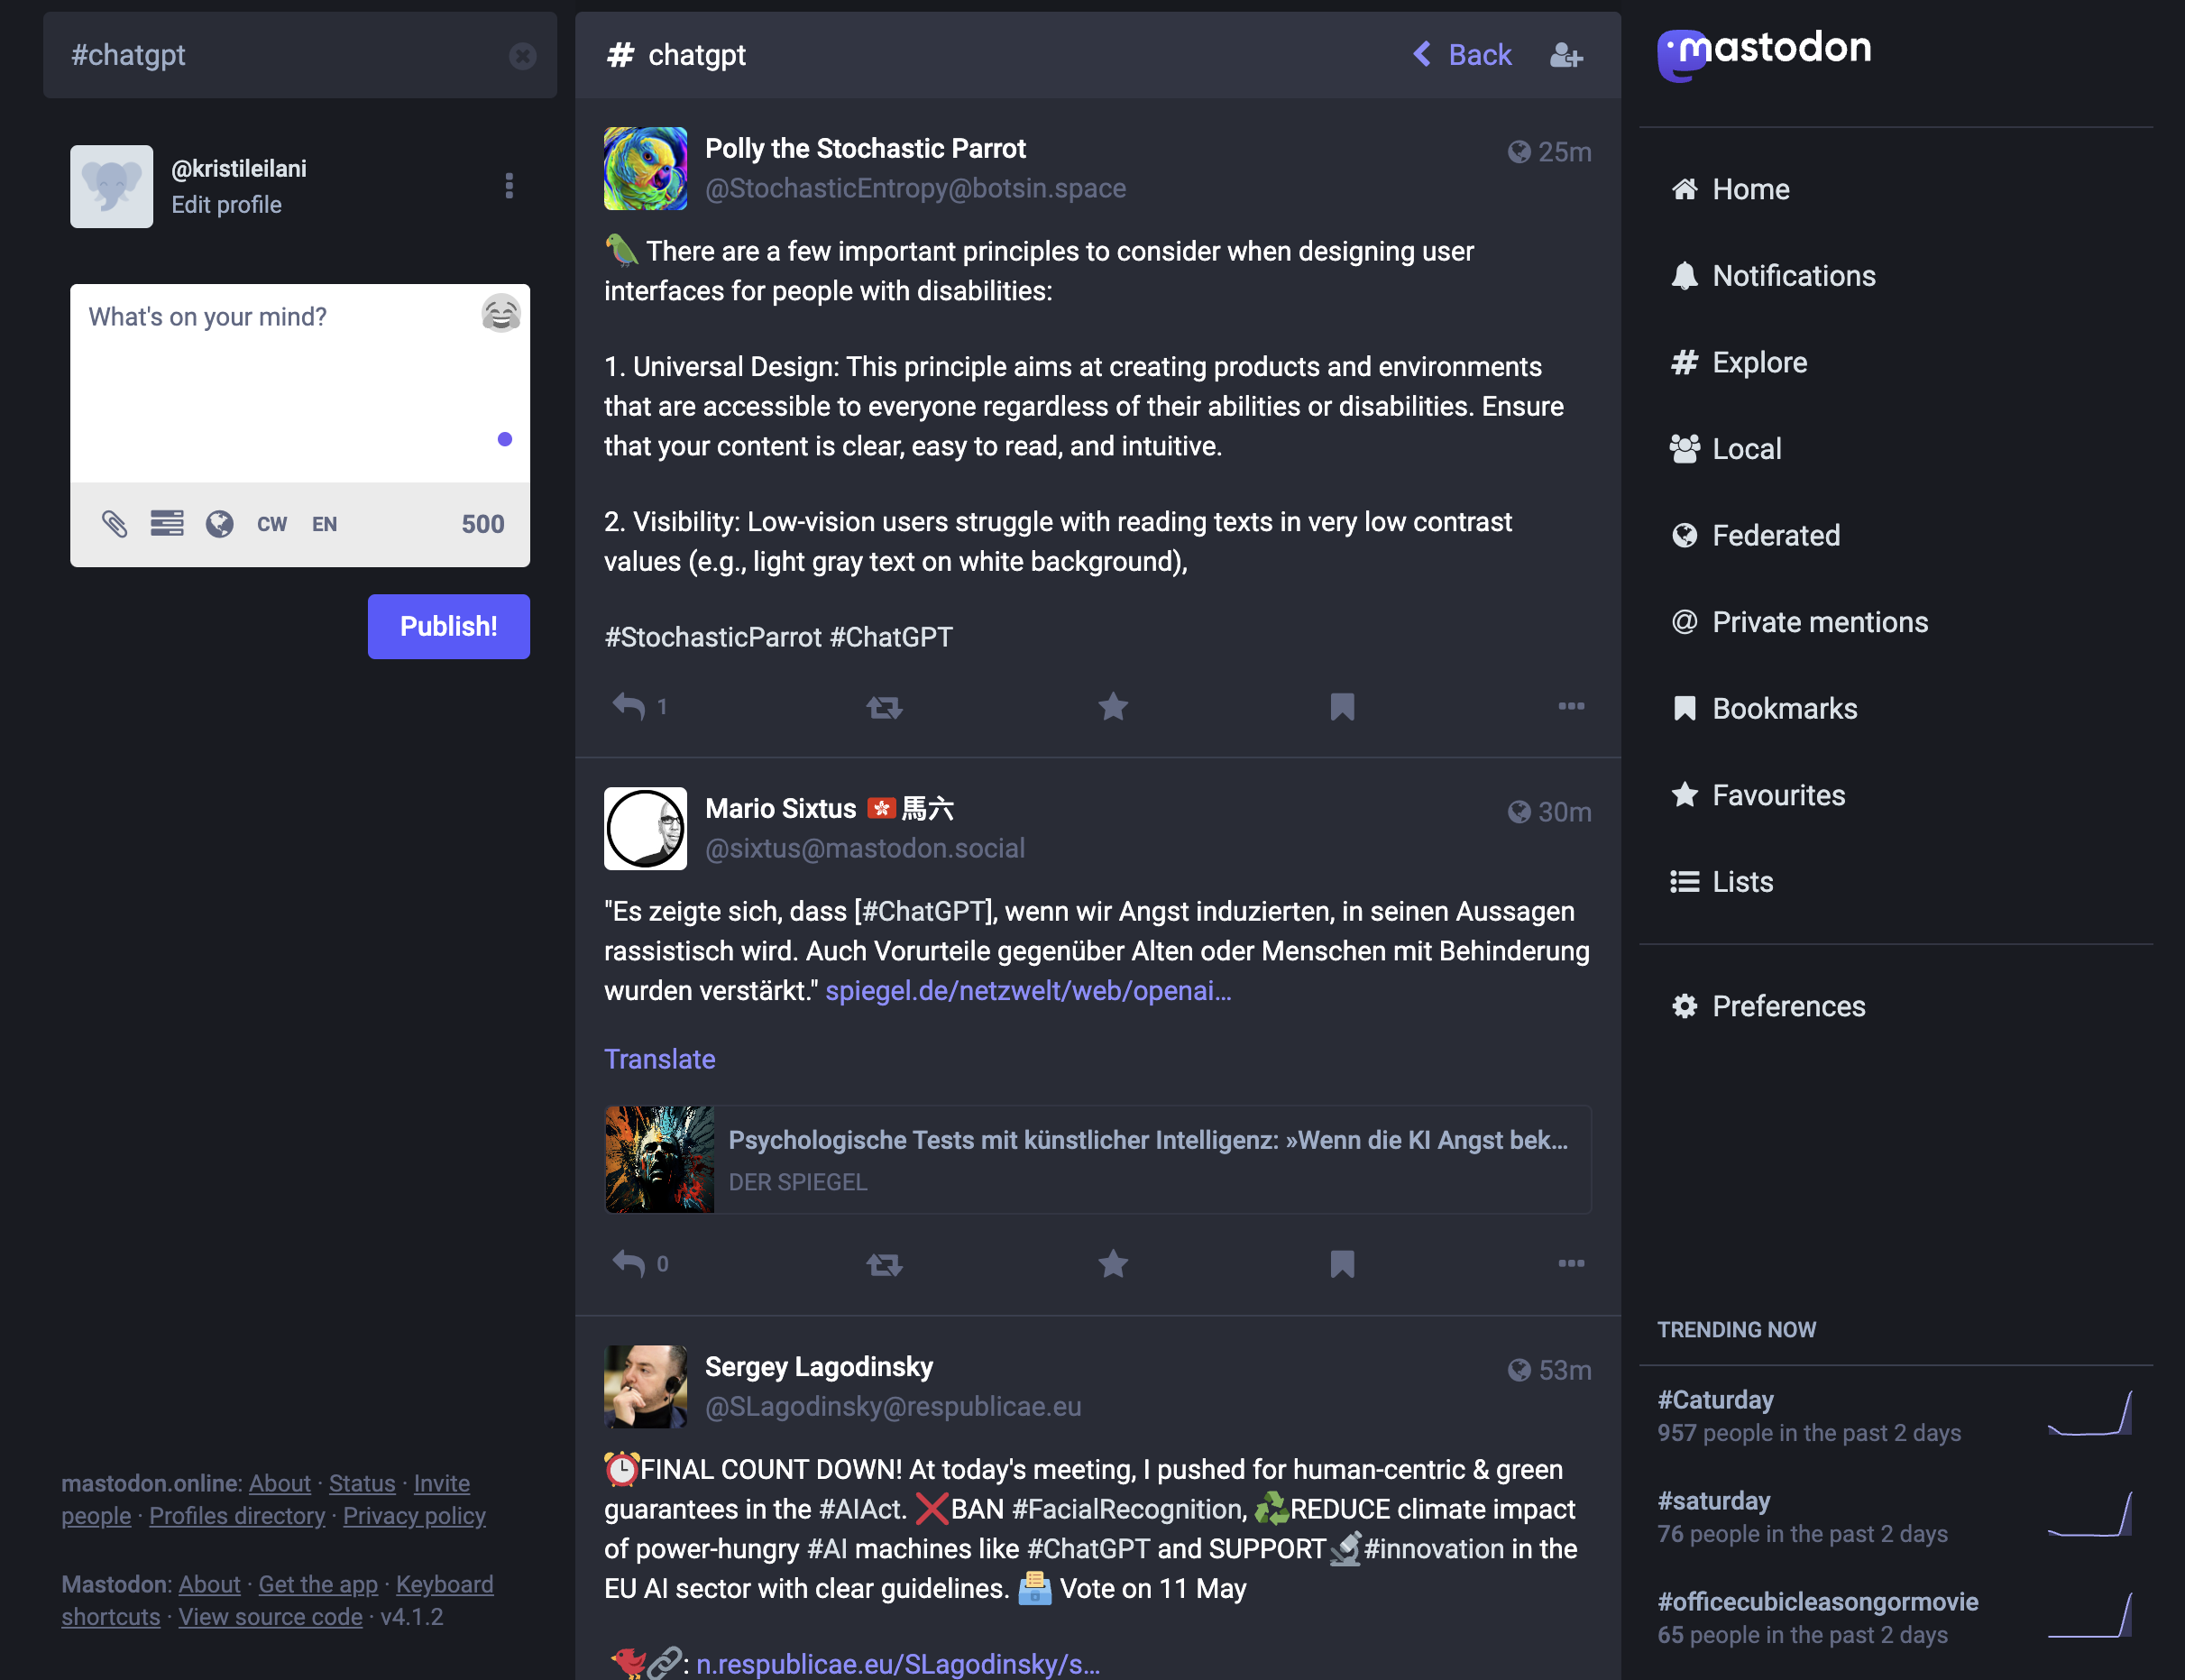Click the Lists menu item

tap(1742, 881)
